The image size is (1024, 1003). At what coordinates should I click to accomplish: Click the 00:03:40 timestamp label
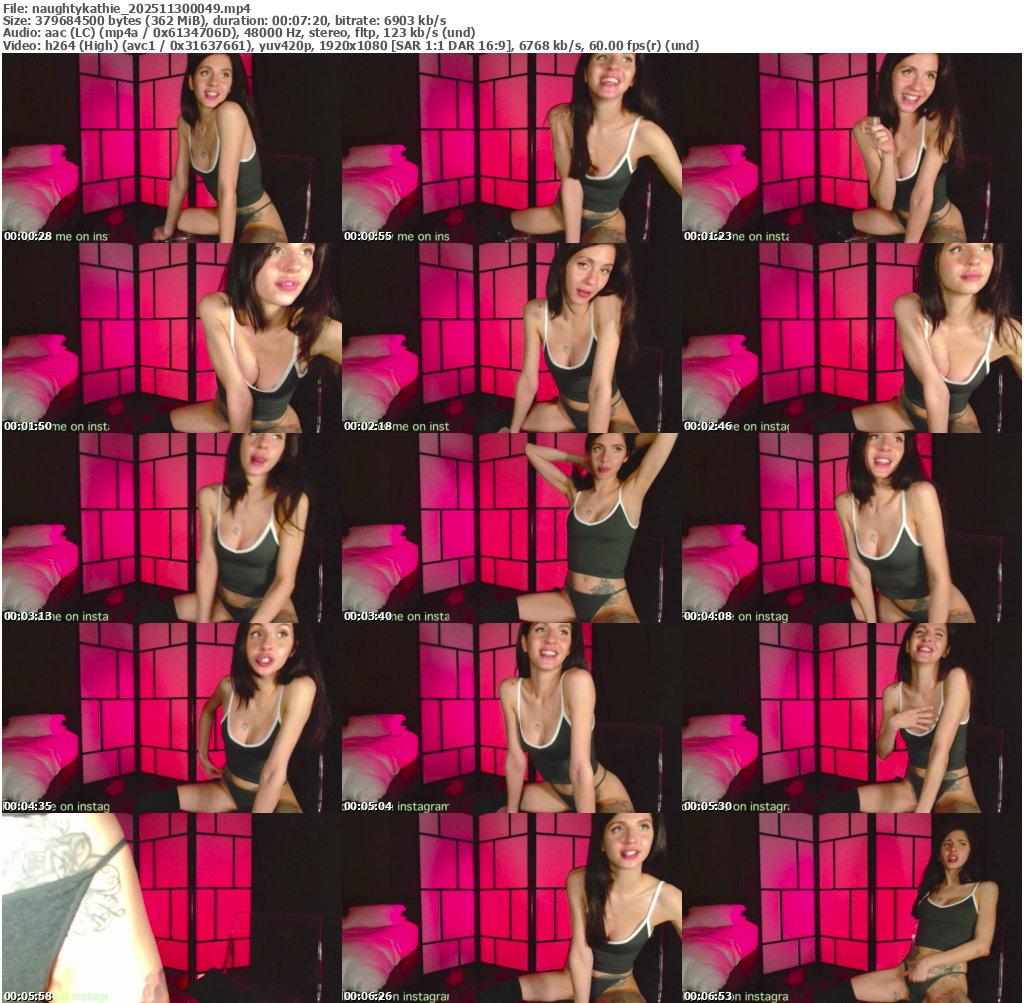click(368, 616)
